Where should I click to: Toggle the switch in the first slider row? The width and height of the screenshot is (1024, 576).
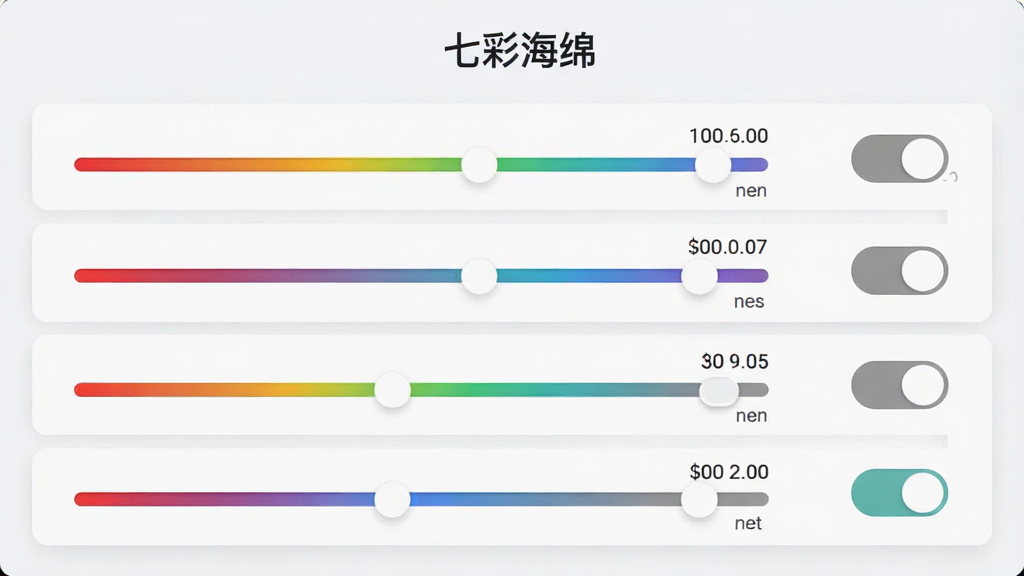[x=899, y=159]
